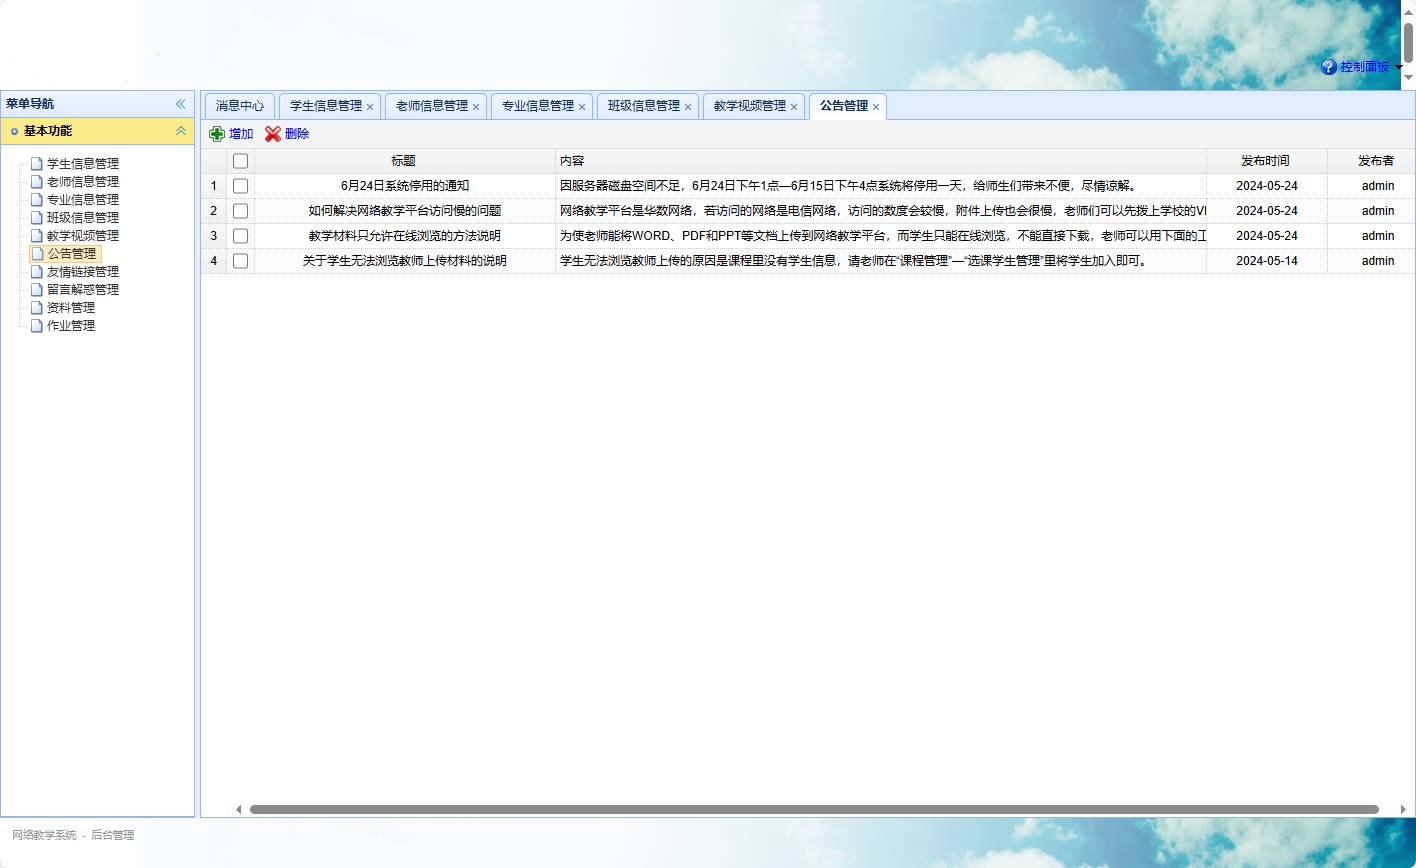
Task: Click the 专业信息管理 page icon in sidebar
Action: tap(36, 199)
